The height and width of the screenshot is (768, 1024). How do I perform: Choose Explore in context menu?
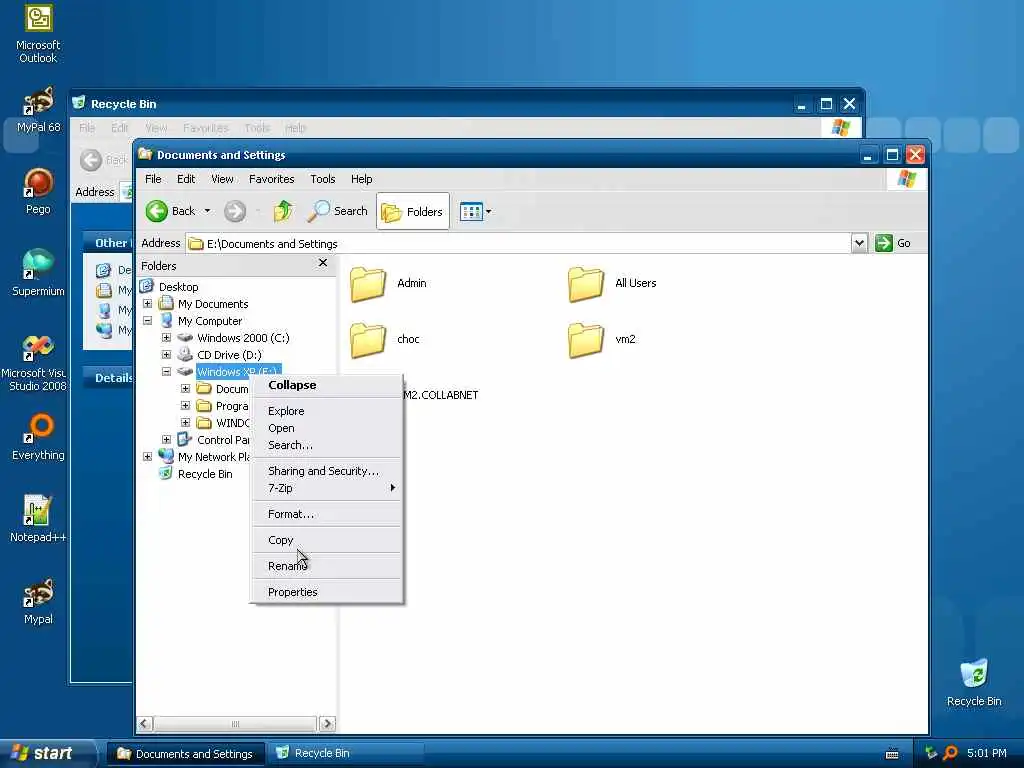coord(327,411)
